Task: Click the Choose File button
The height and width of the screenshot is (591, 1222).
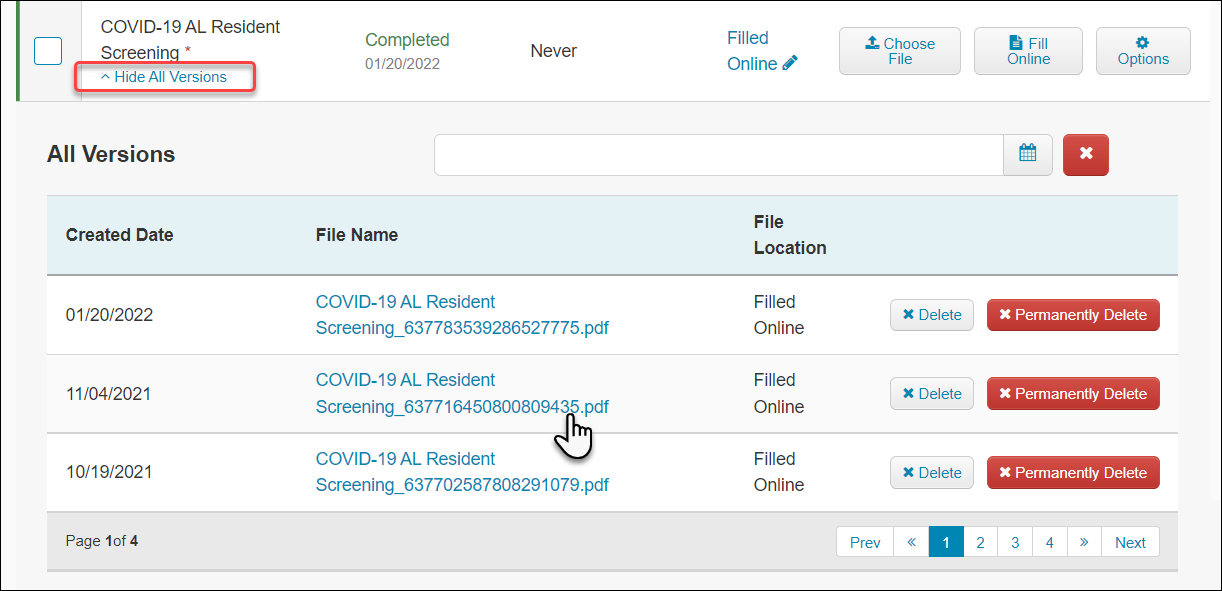Action: [899, 51]
